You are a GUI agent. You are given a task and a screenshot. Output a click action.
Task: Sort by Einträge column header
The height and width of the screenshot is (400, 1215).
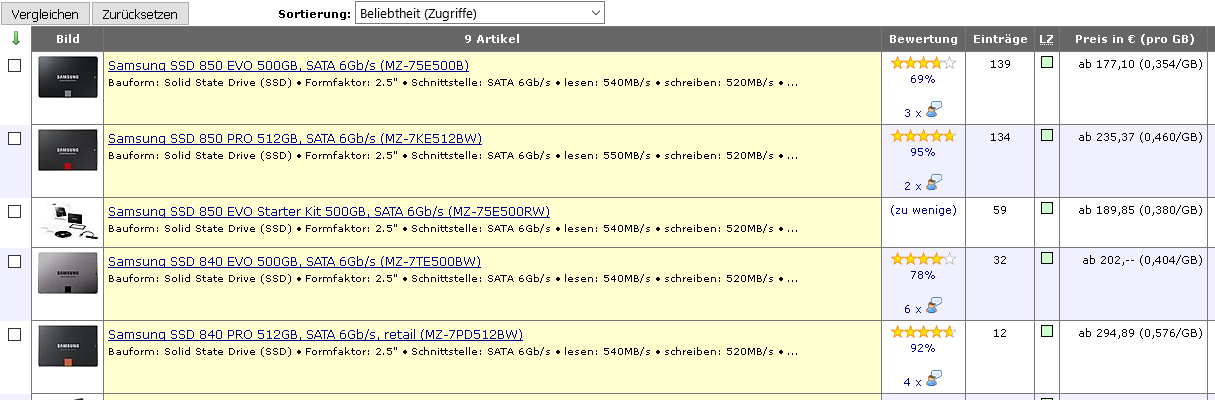tap(1000, 39)
